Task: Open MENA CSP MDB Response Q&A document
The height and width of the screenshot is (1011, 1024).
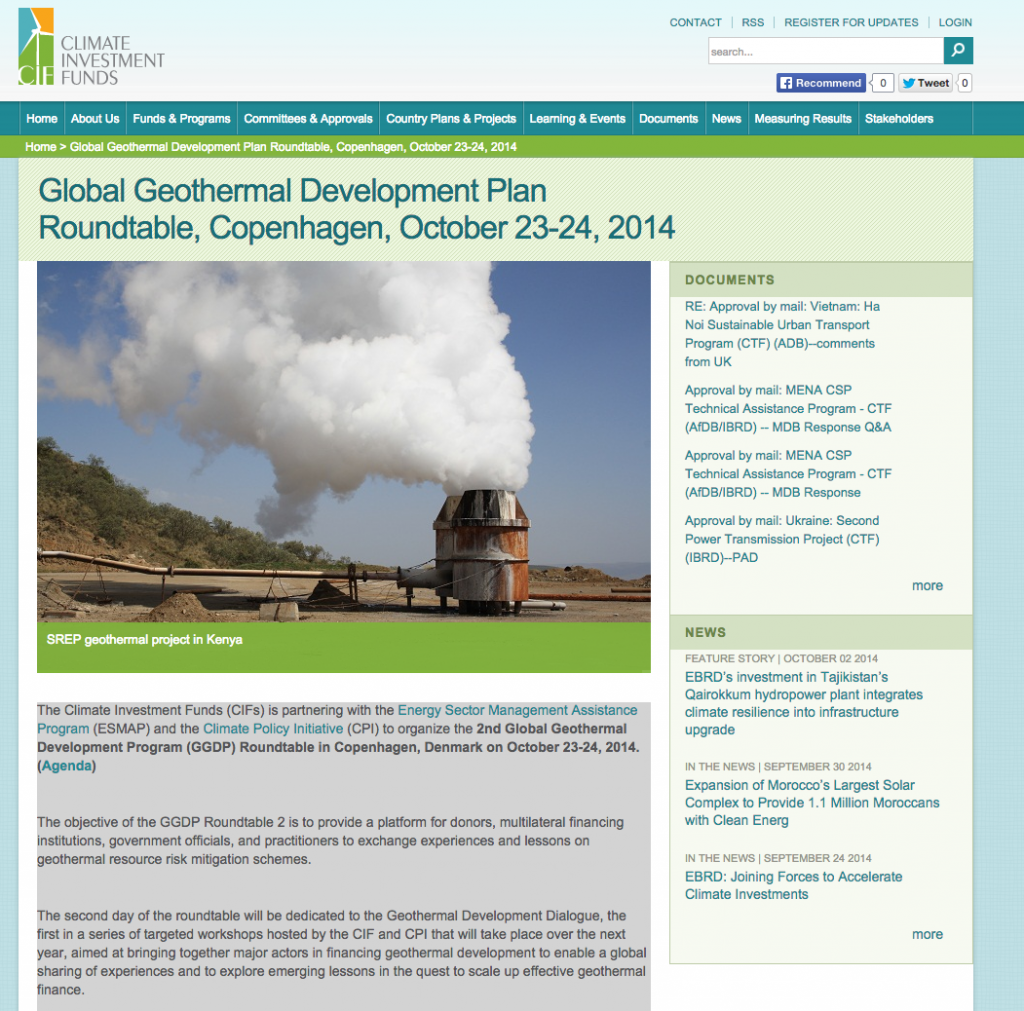Action: pos(788,408)
